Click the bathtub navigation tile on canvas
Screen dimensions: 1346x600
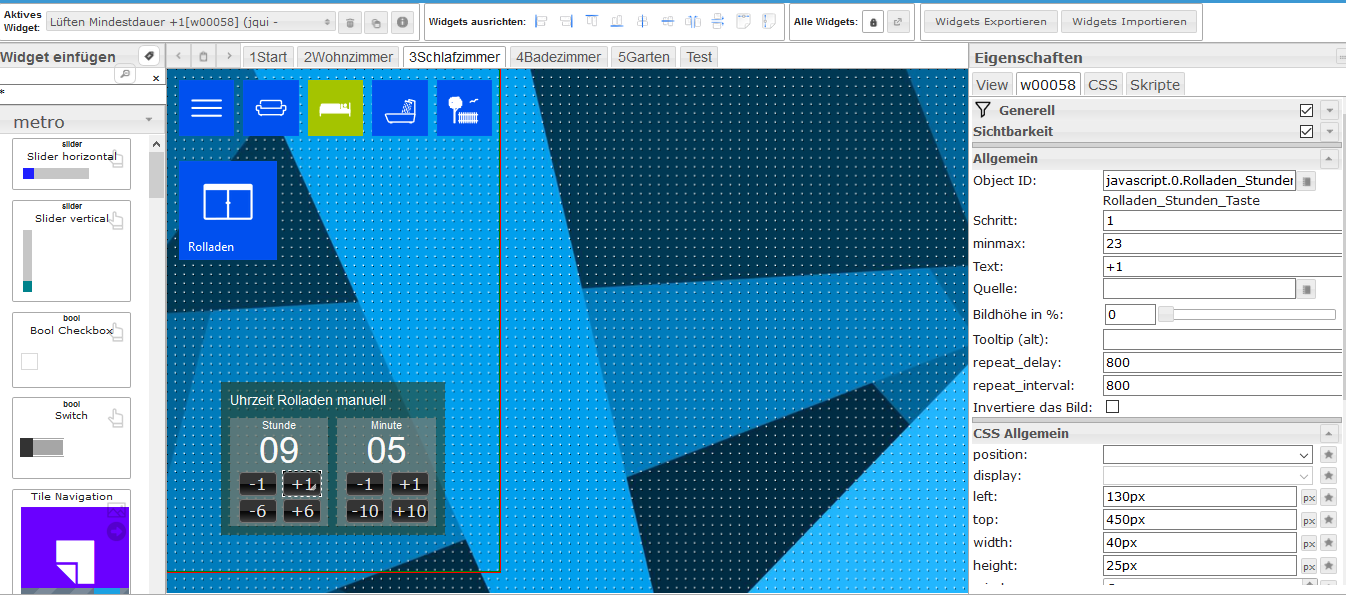(x=400, y=108)
